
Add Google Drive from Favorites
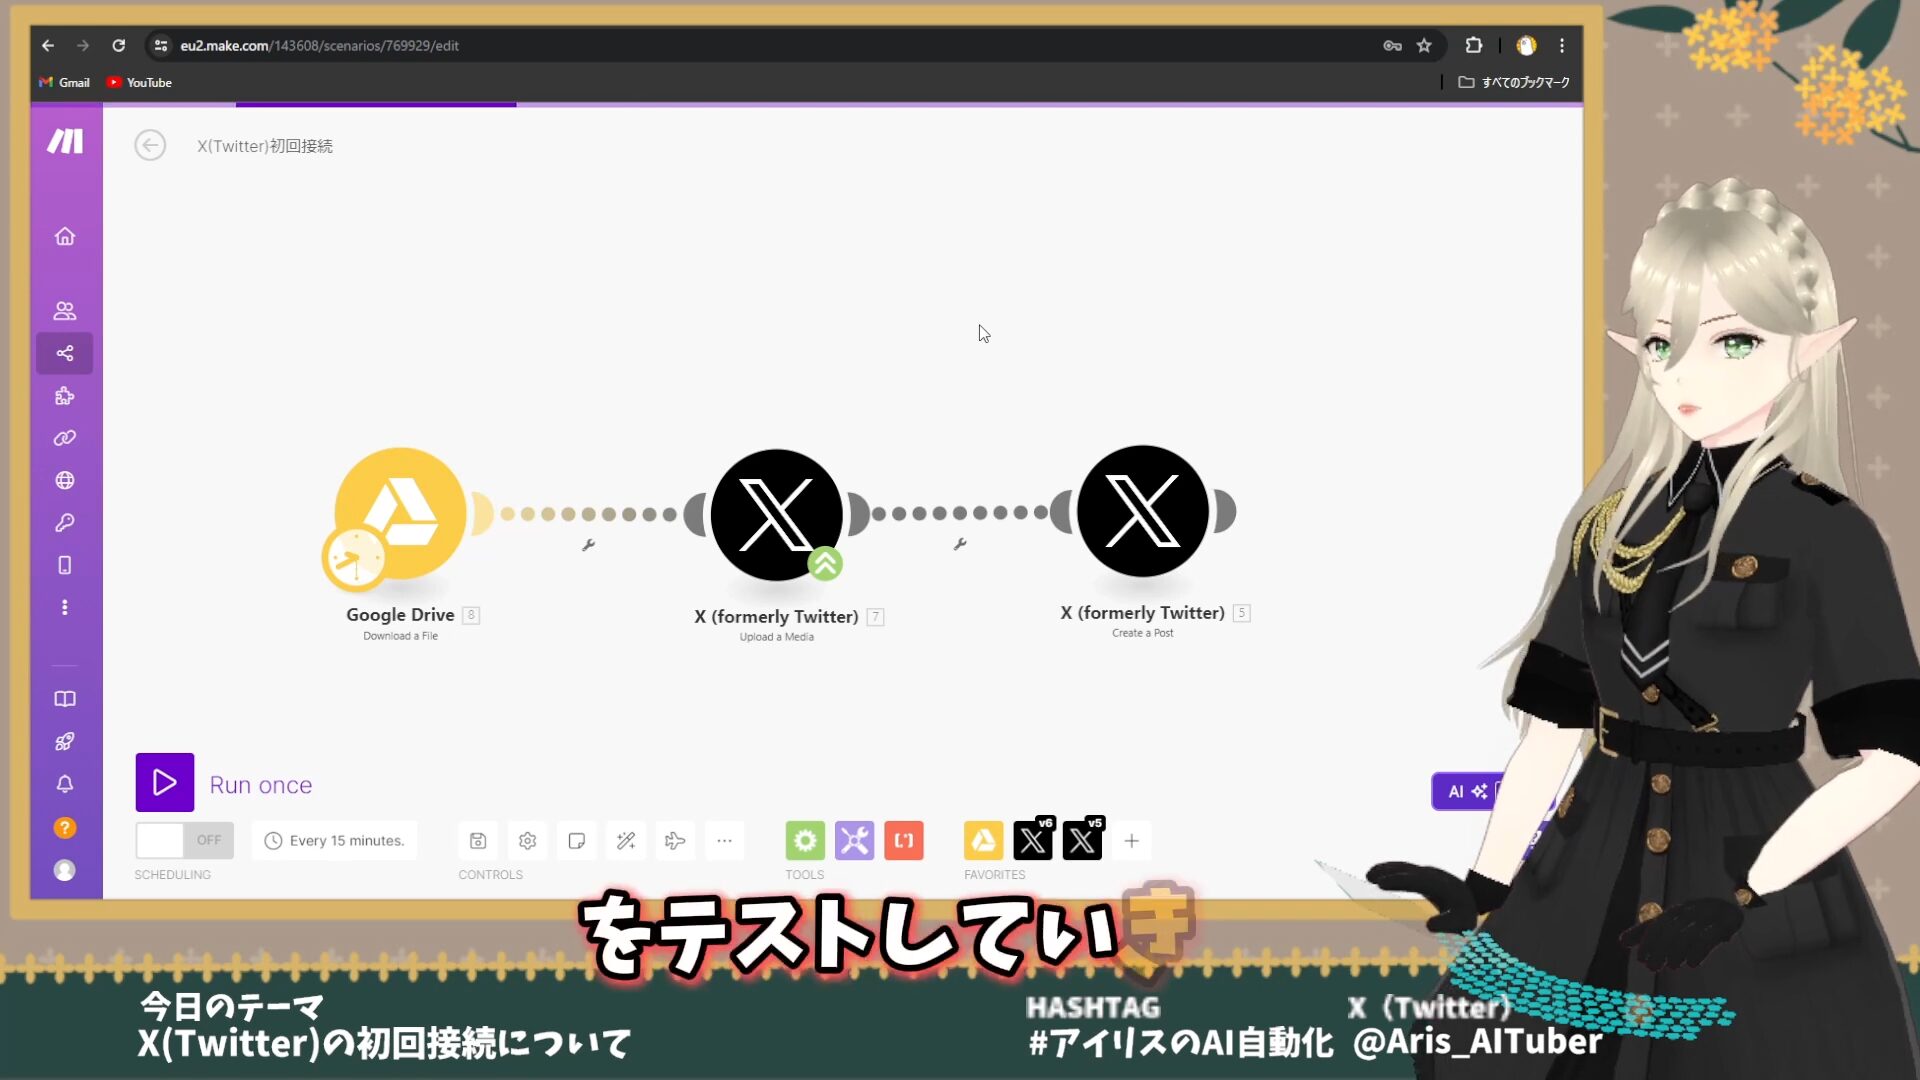pyautogui.click(x=983, y=841)
